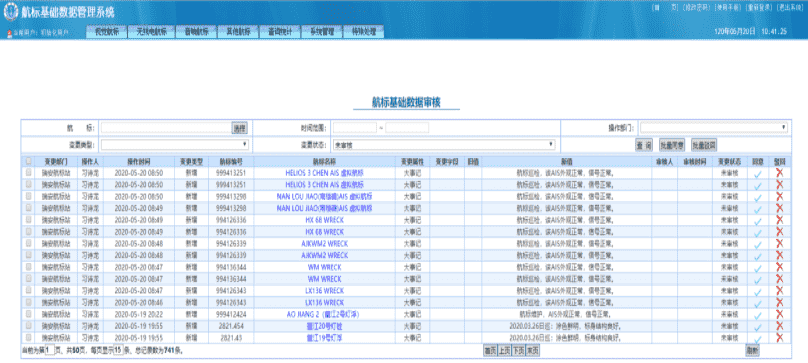808x363 pixels.
Task: Open the 操作部门 dropdown
Action: tap(714, 127)
